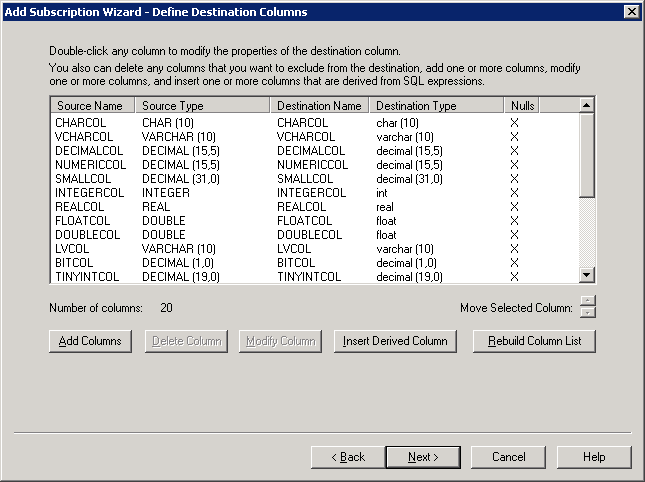Viewport: 645px width, 482px height.
Task: Click the Insert Derived Column button
Action: pos(394,341)
